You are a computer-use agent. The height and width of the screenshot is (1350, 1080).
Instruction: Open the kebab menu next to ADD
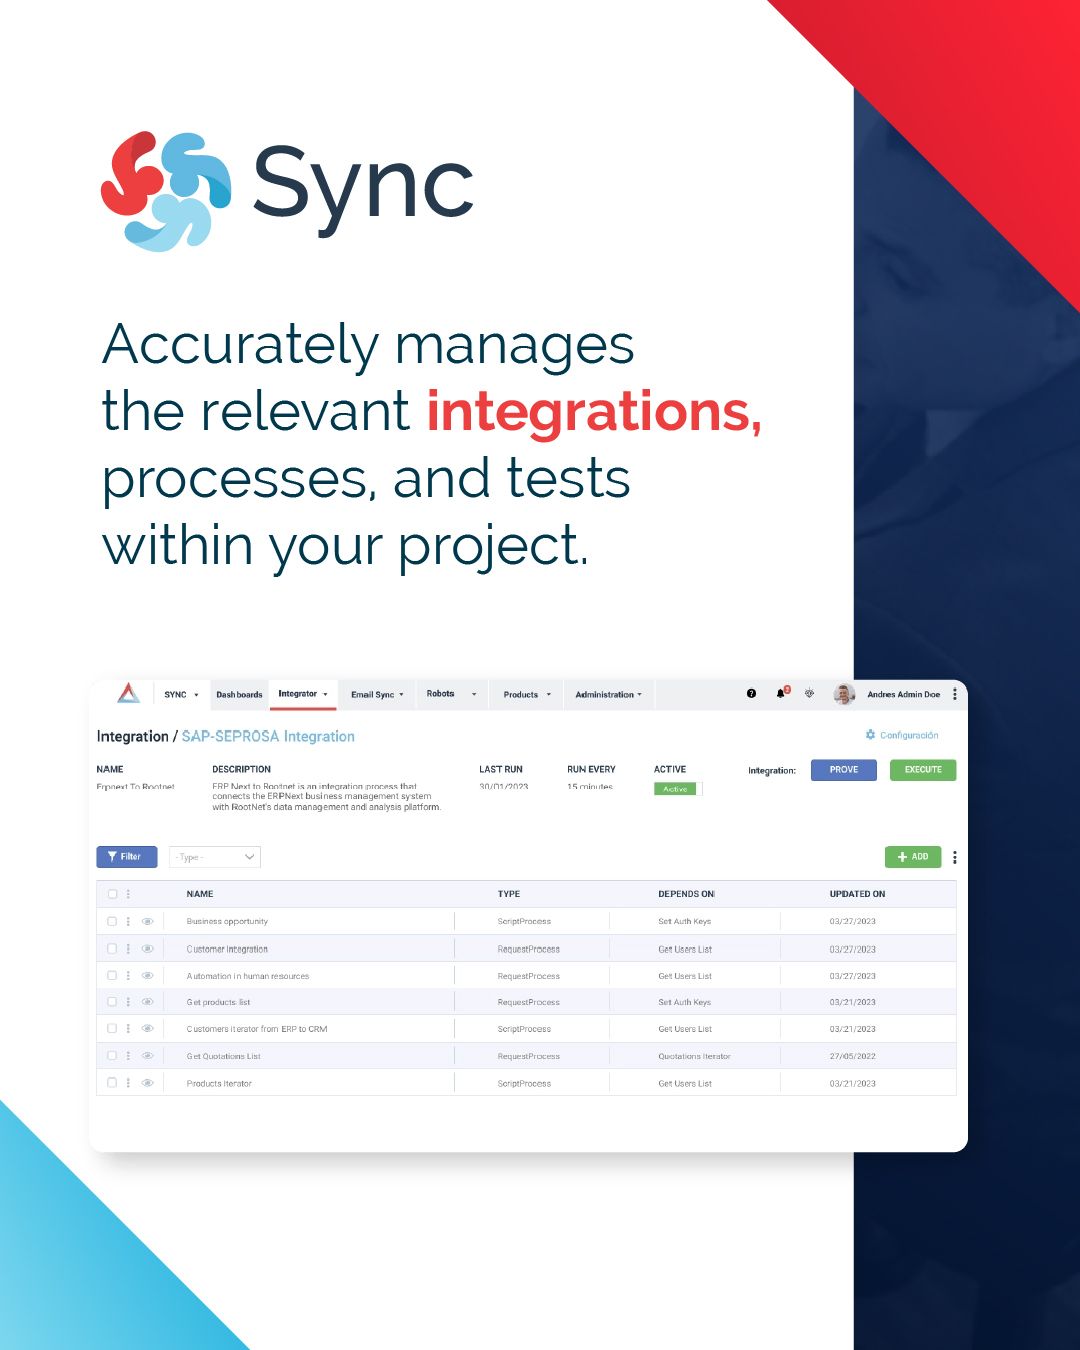click(x=954, y=857)
